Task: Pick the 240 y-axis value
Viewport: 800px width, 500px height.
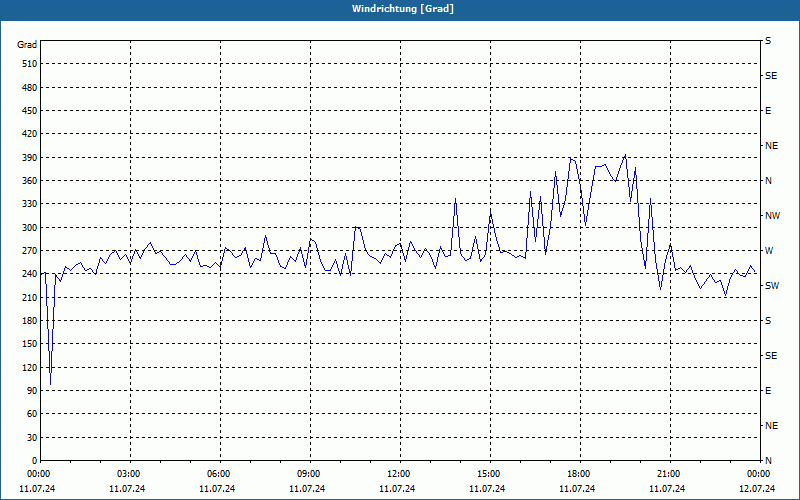Action: [x=29, y=274]
